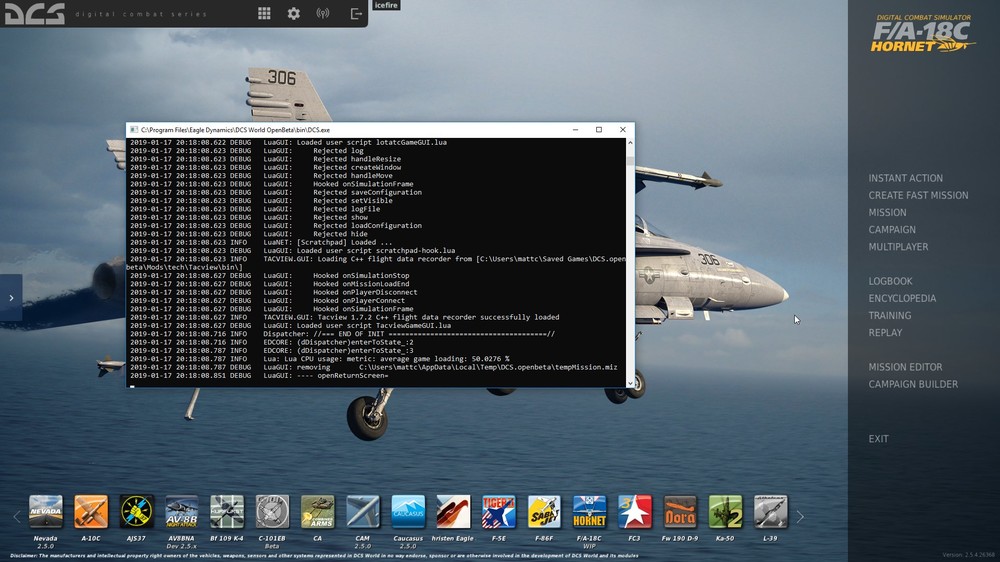
Task: Select the Nevada terrain module icon
Action: [45, 512]
